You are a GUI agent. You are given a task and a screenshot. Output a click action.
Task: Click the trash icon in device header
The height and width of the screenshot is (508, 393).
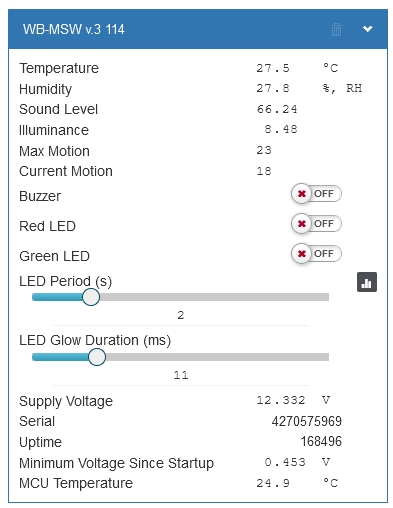click(336, 29)
